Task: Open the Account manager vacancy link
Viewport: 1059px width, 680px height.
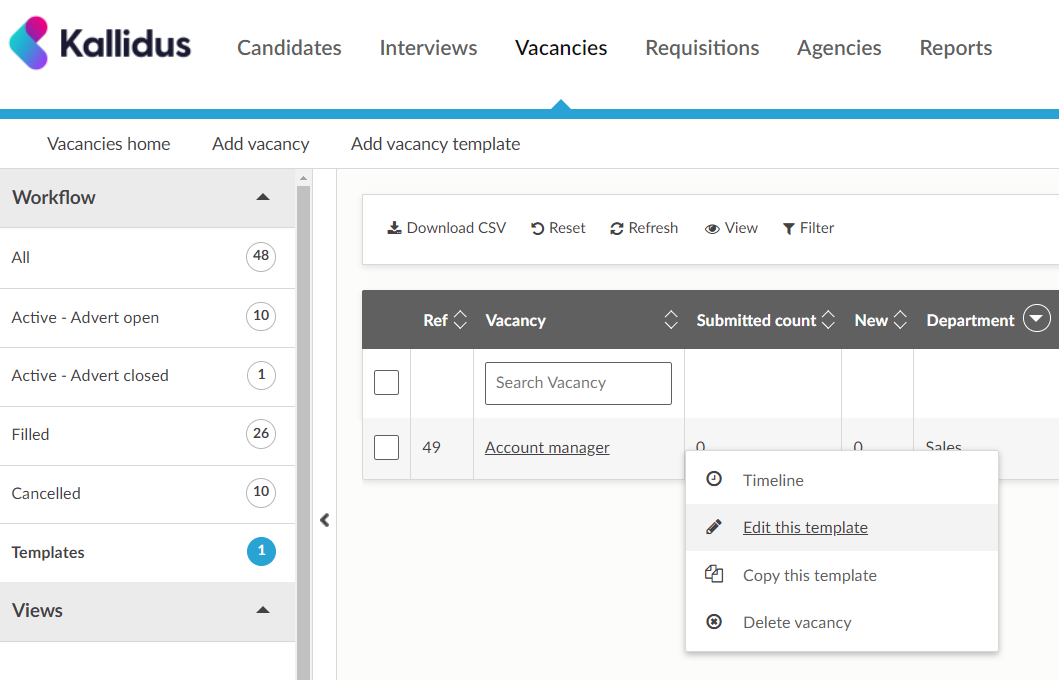Action: click(547, 447)
